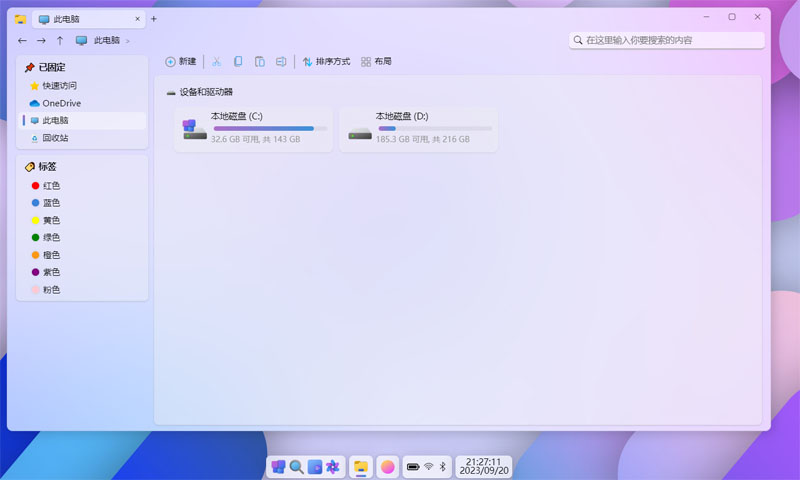Expand the breadcrumb chevron after 此电脑
The width and height of the screenshot is (800, 480).
click(x=128, y=41)
